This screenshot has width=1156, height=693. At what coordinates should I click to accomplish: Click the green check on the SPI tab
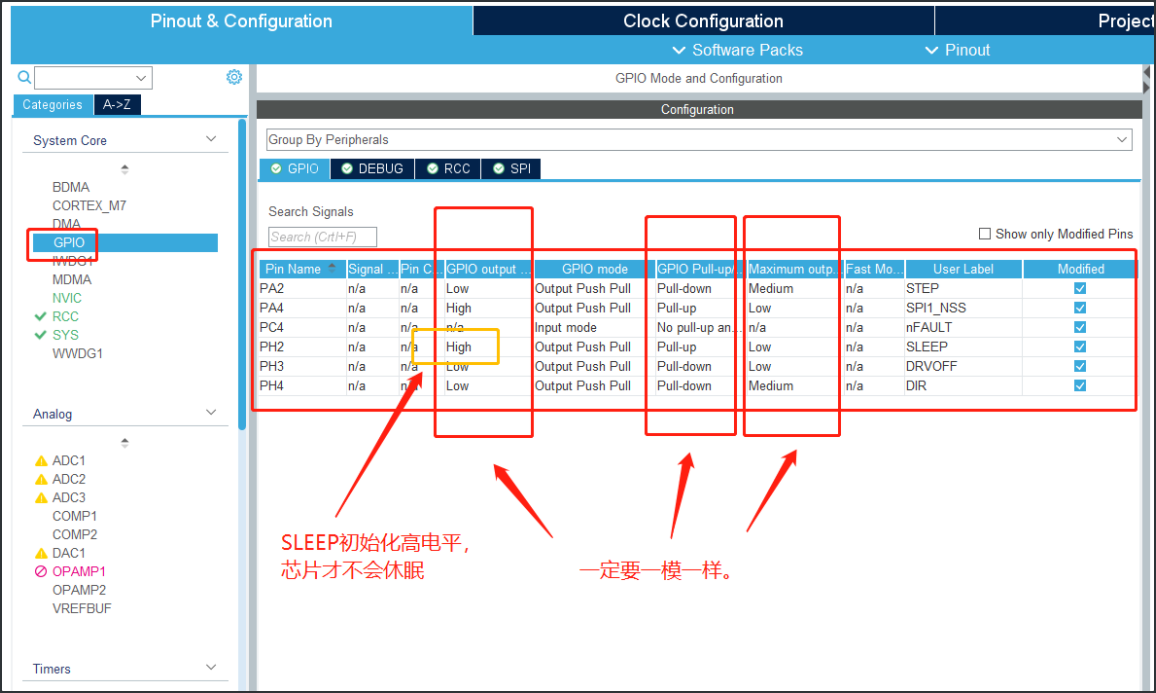(x=498, y=168)
